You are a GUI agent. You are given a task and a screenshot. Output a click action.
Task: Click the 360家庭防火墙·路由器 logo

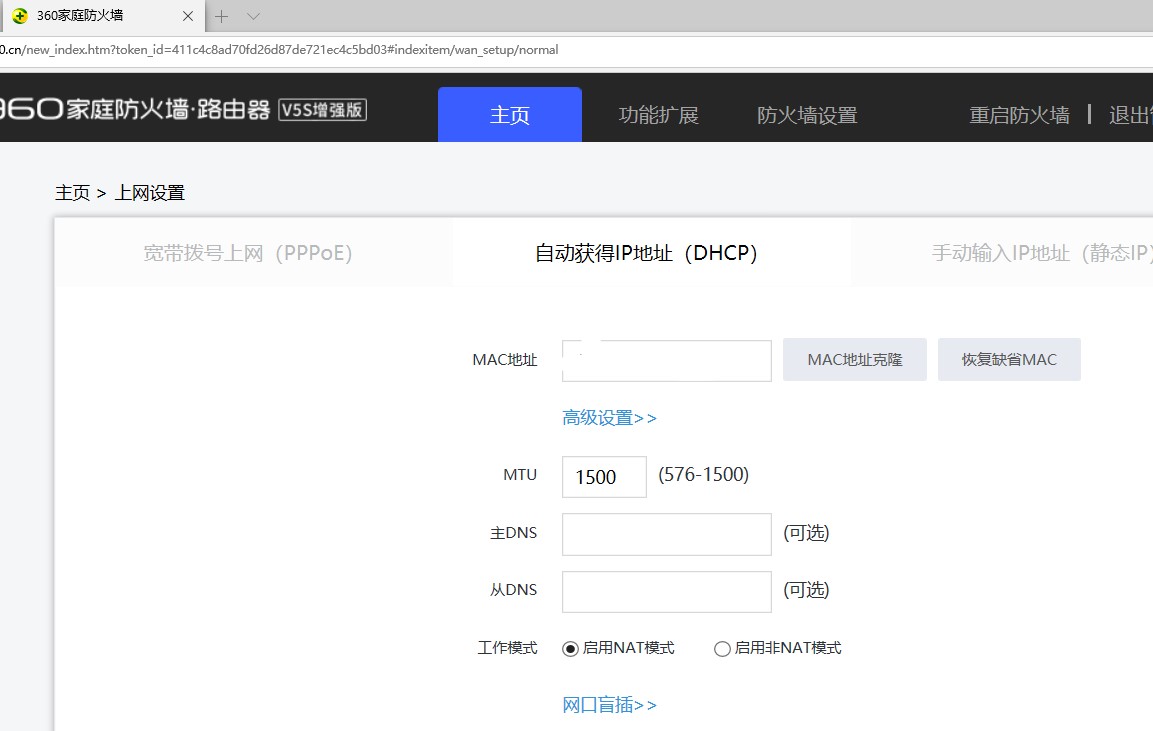point(135,110)
